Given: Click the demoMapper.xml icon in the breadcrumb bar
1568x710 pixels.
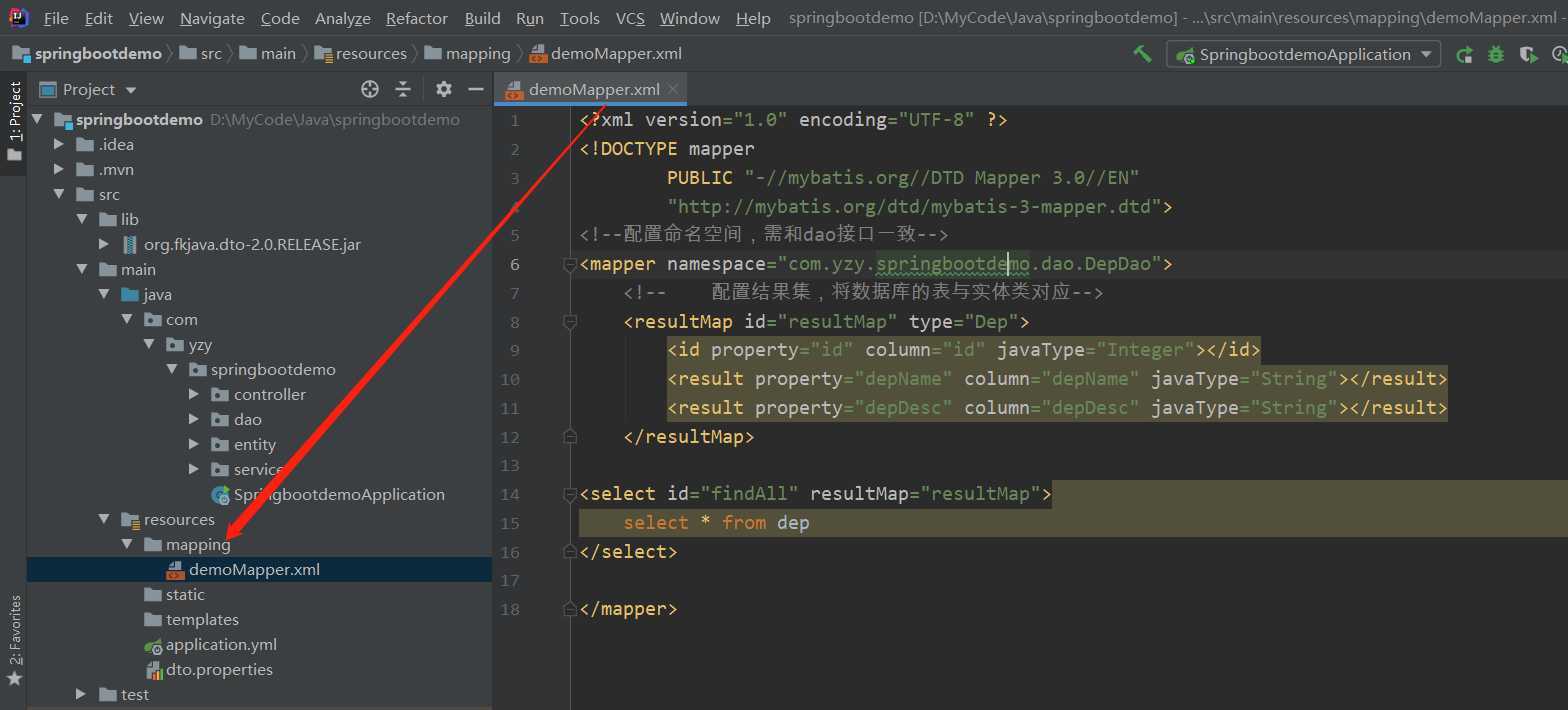Looking at the screenshot, I should click(x=537, y=54).
